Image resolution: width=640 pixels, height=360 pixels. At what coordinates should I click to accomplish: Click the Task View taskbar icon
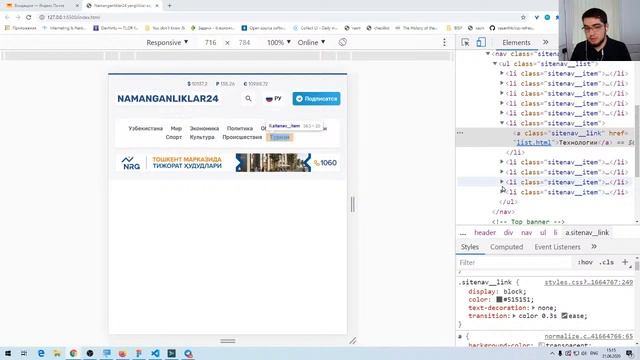(x=24, y=353)
